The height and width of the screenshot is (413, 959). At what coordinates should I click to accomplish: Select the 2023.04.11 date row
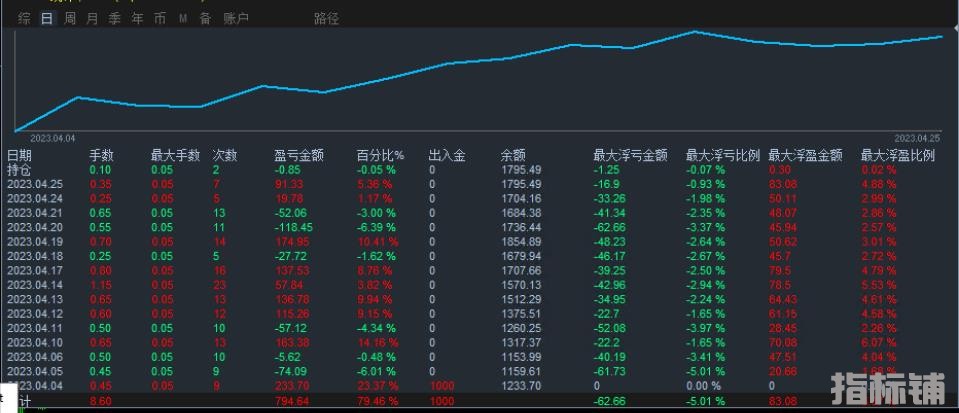click(480, 327)
